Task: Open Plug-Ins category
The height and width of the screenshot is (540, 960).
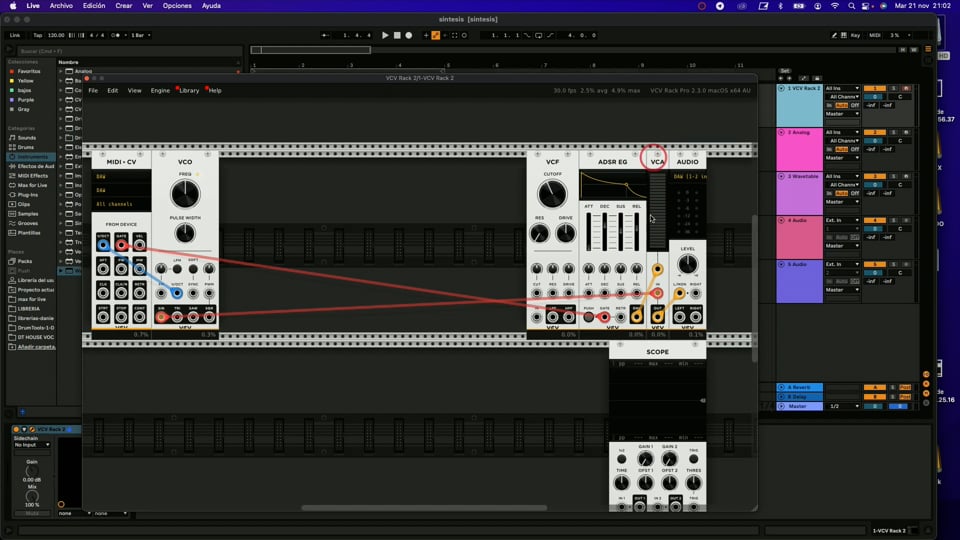Action: [x=28, y=195]
